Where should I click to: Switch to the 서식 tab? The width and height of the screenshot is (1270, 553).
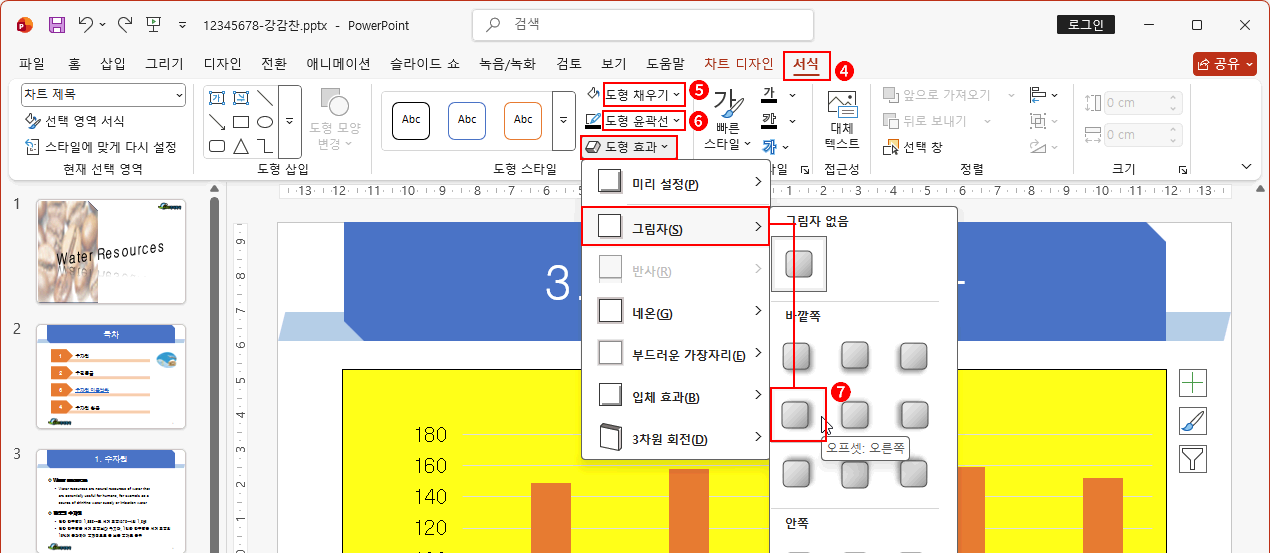806,65
